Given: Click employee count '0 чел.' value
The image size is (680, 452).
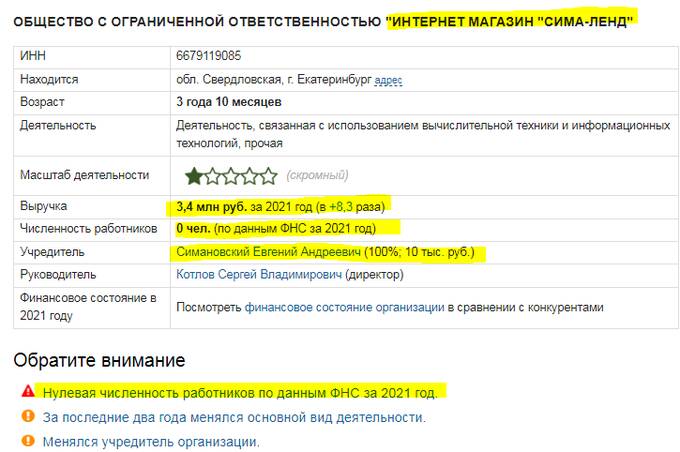Looking at the screenshot, I should click(x=193, y=229).
